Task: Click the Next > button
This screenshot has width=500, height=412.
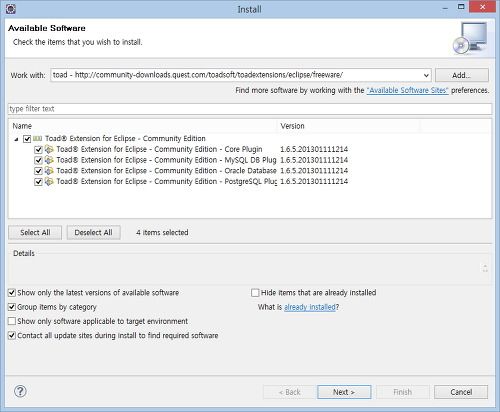Action: pos(344,392)
